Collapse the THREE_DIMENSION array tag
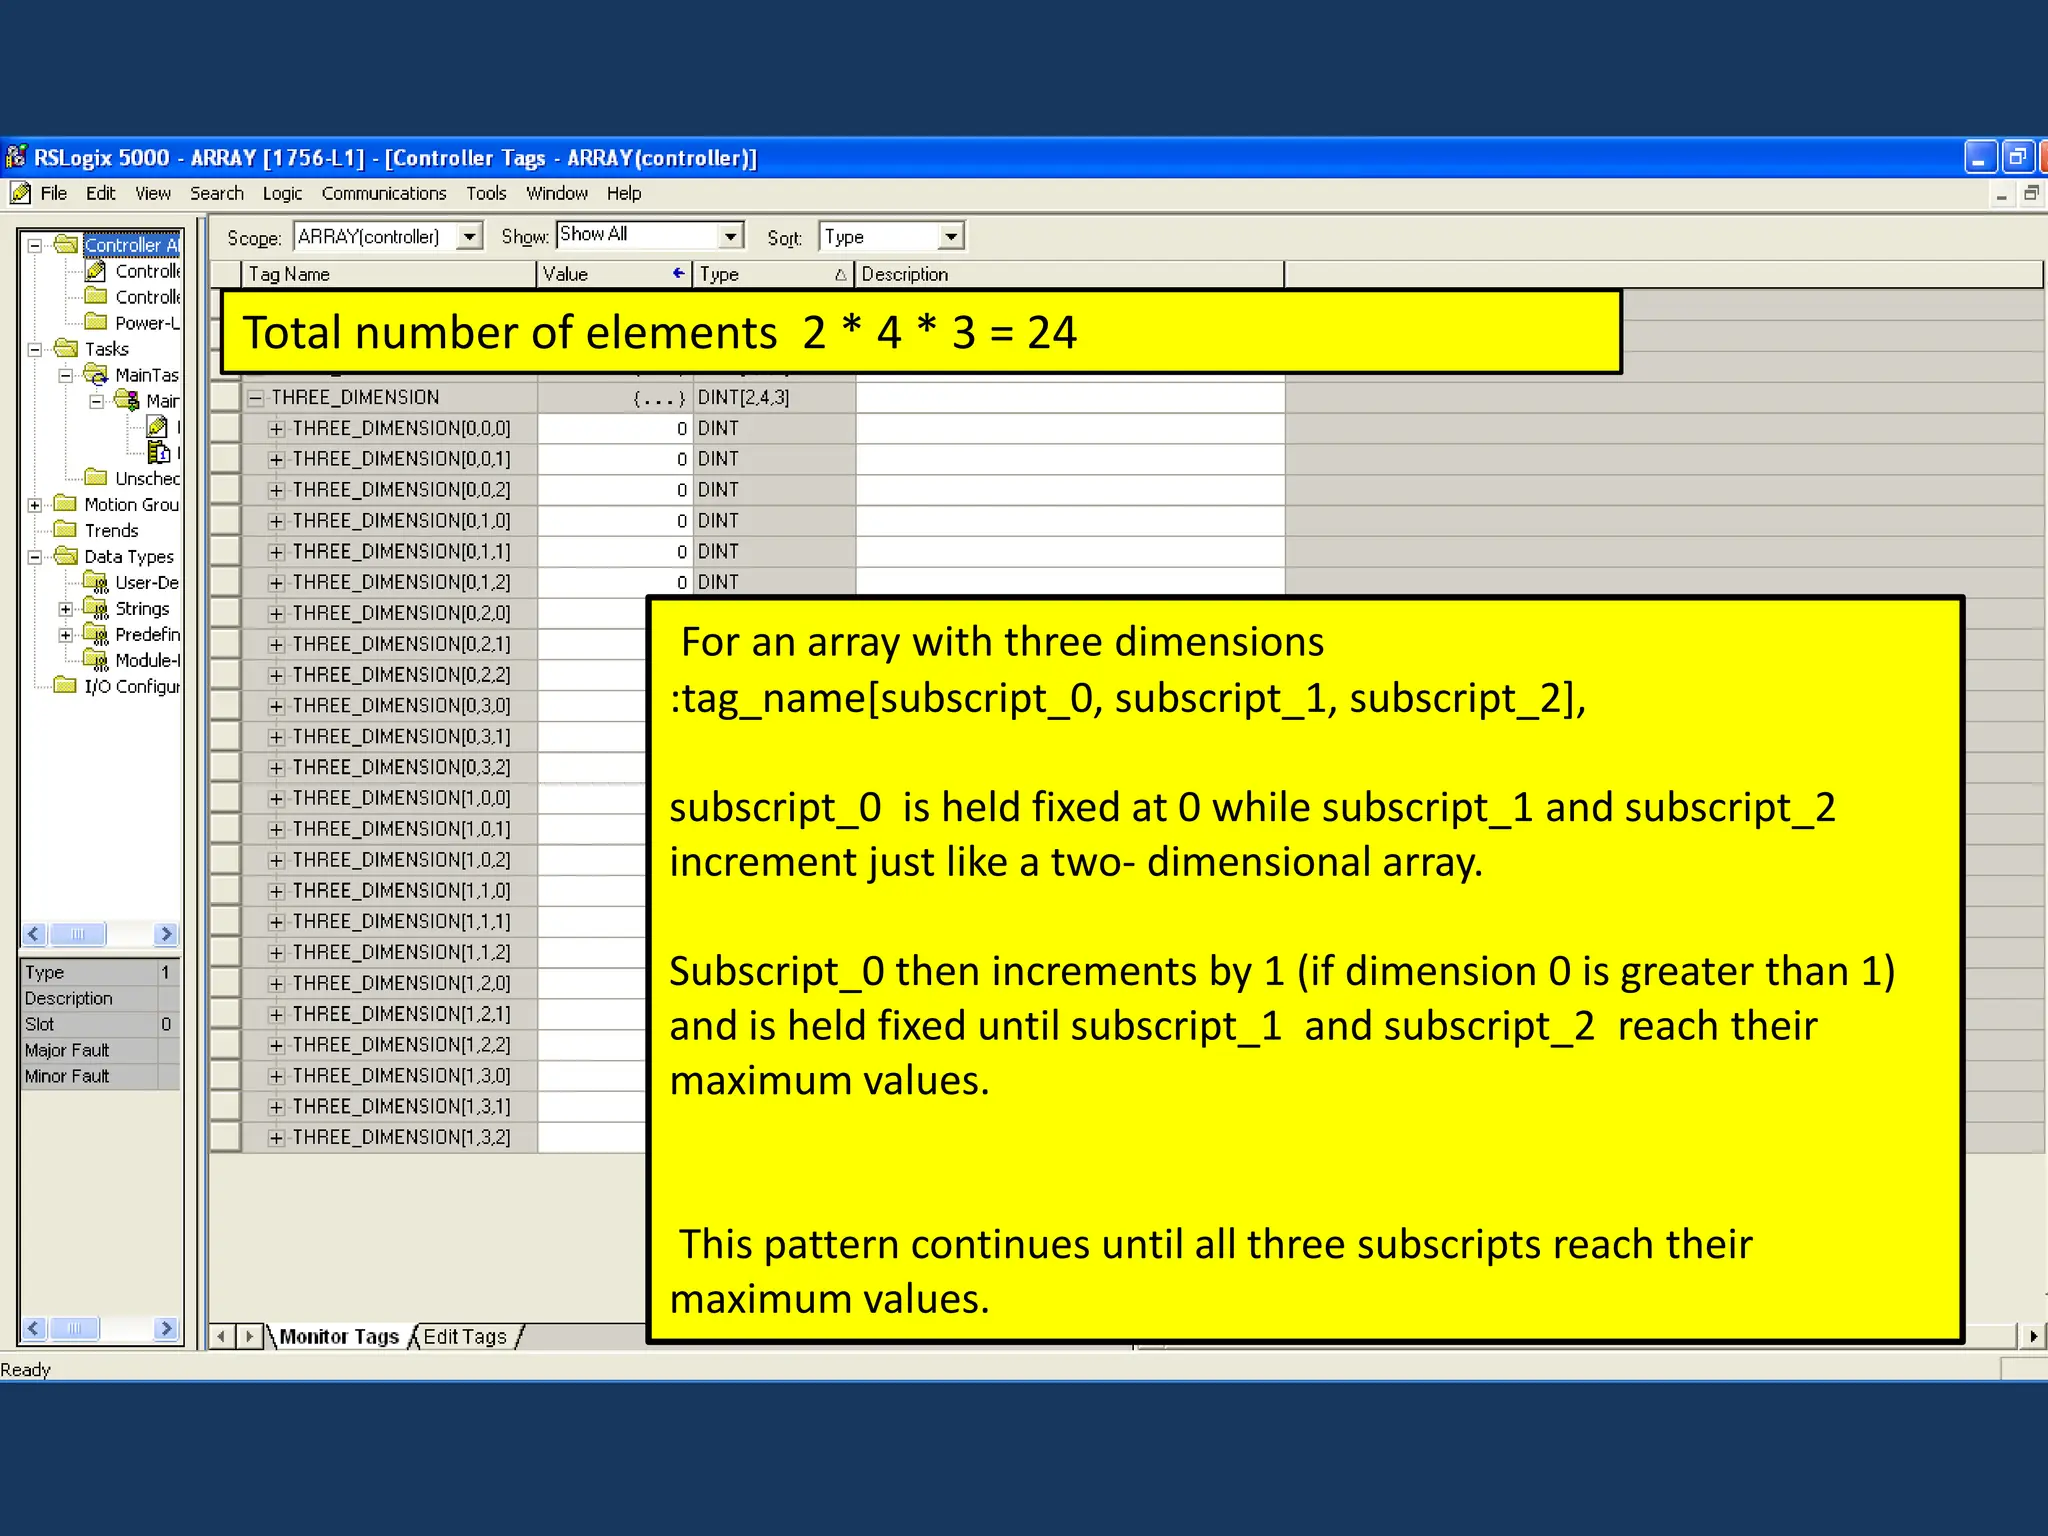This screenshot has height=1536, width=2048. pyautogui.click(x=256, y=398)
